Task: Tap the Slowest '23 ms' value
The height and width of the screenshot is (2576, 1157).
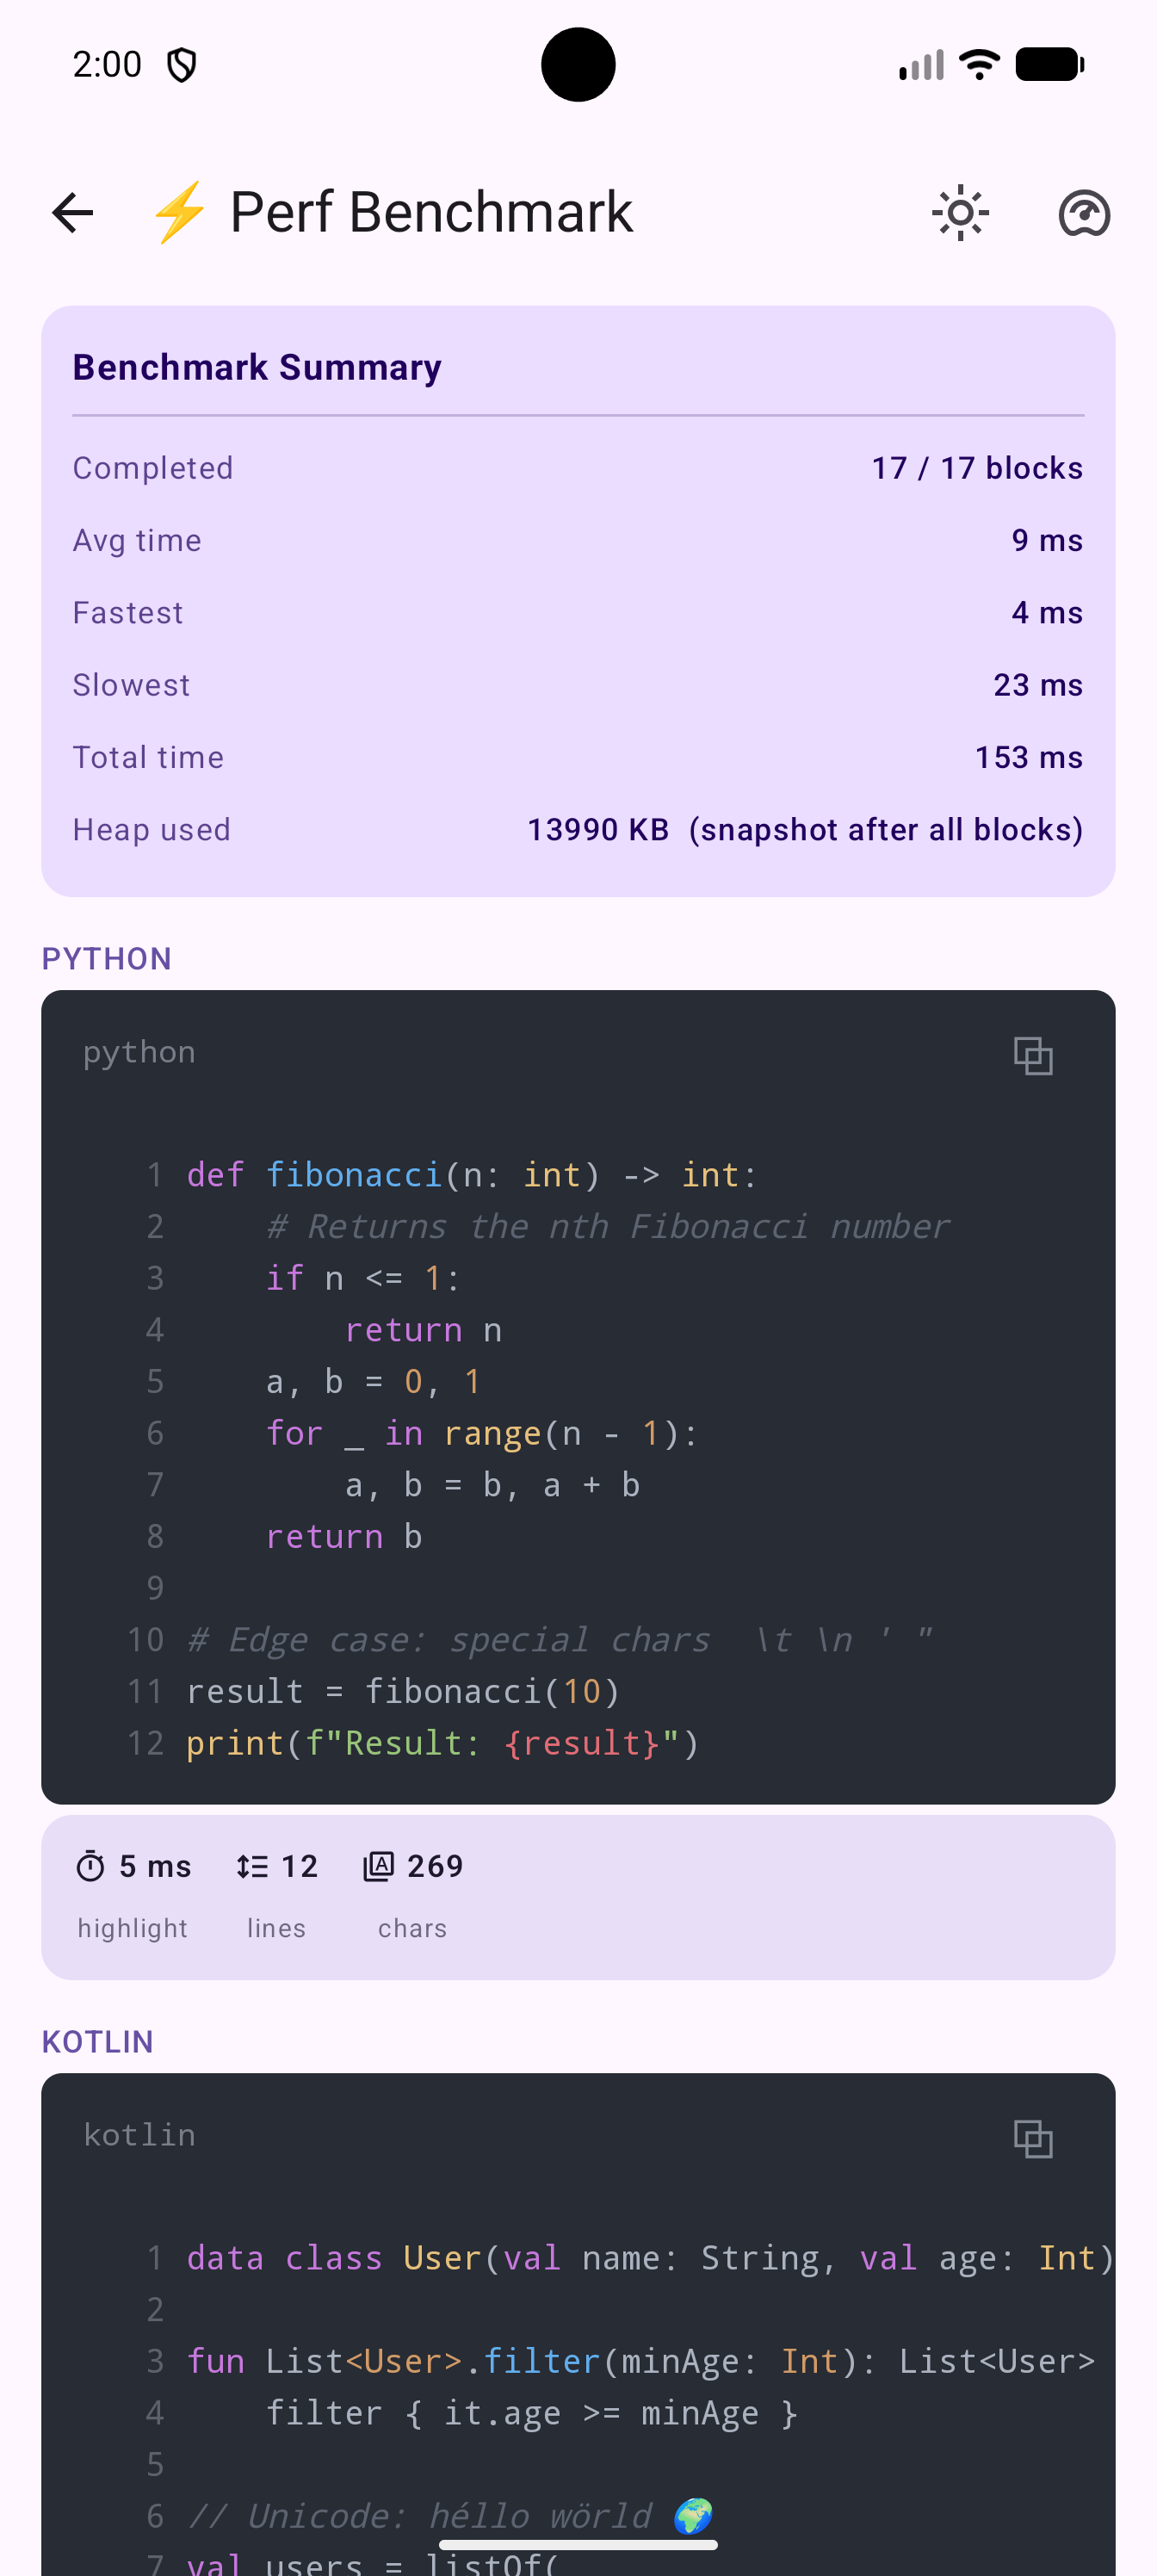Action: point(1038,685)
